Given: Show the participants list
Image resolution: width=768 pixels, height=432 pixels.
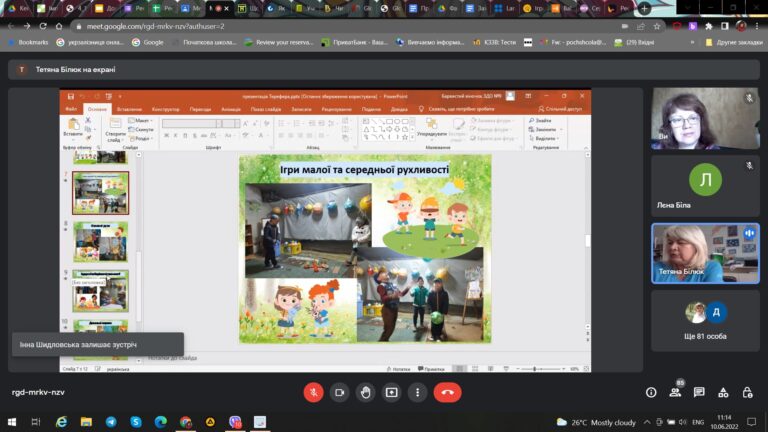Looking at the screenshot, I should (675, 392).
